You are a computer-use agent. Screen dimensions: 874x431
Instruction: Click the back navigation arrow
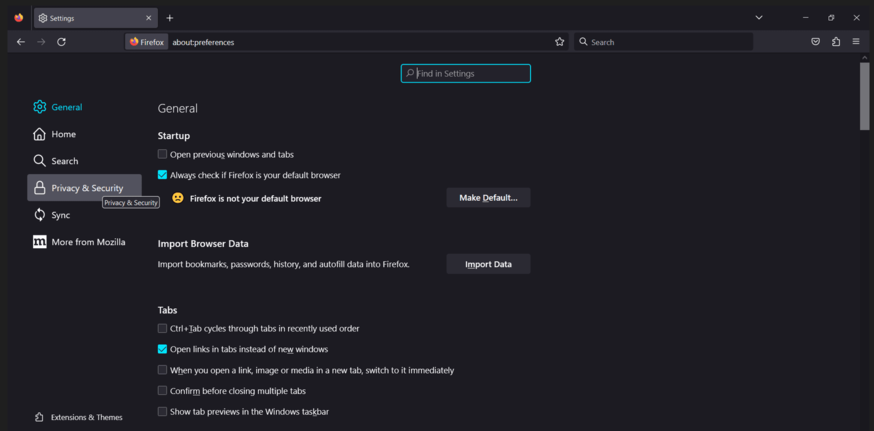click(x=21, y=42)
